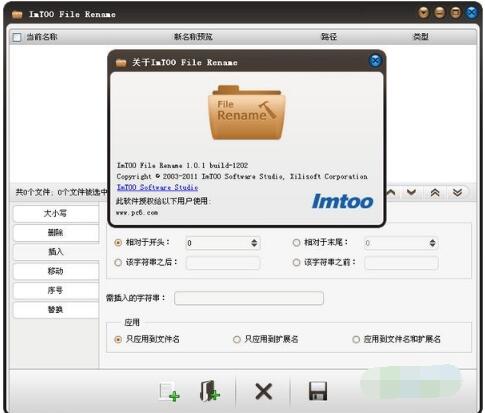Close the 关于ImTOO File Rename dialog

click(x=375, y=61)
